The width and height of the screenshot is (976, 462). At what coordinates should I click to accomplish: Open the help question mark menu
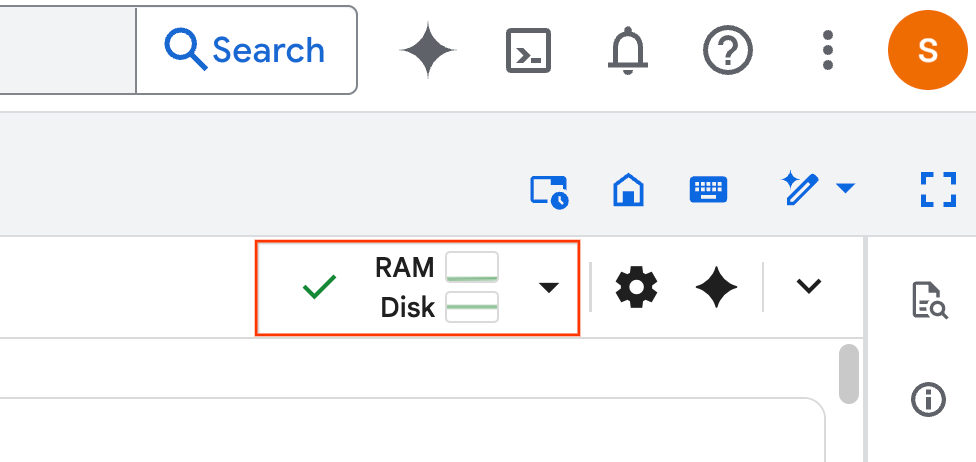click(728, 49)
